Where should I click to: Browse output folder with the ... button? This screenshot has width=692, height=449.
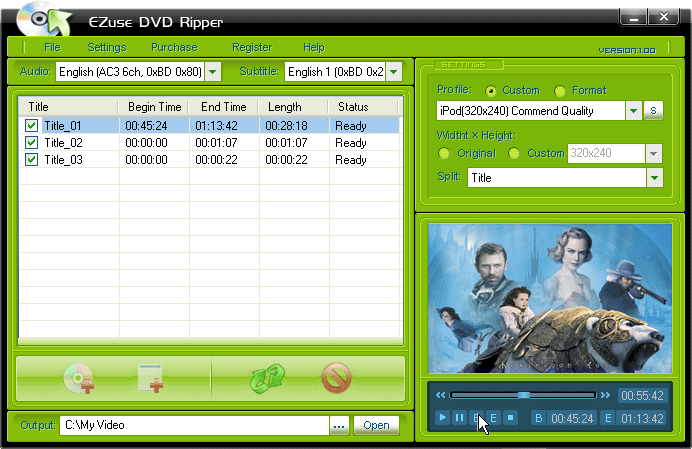click(339, 425)
